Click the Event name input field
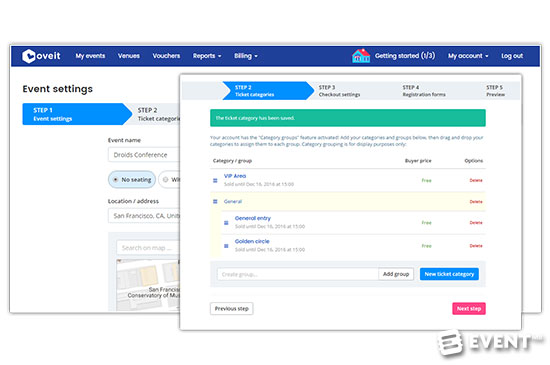This screenshot has width=550, height=365. coord(144,155)
